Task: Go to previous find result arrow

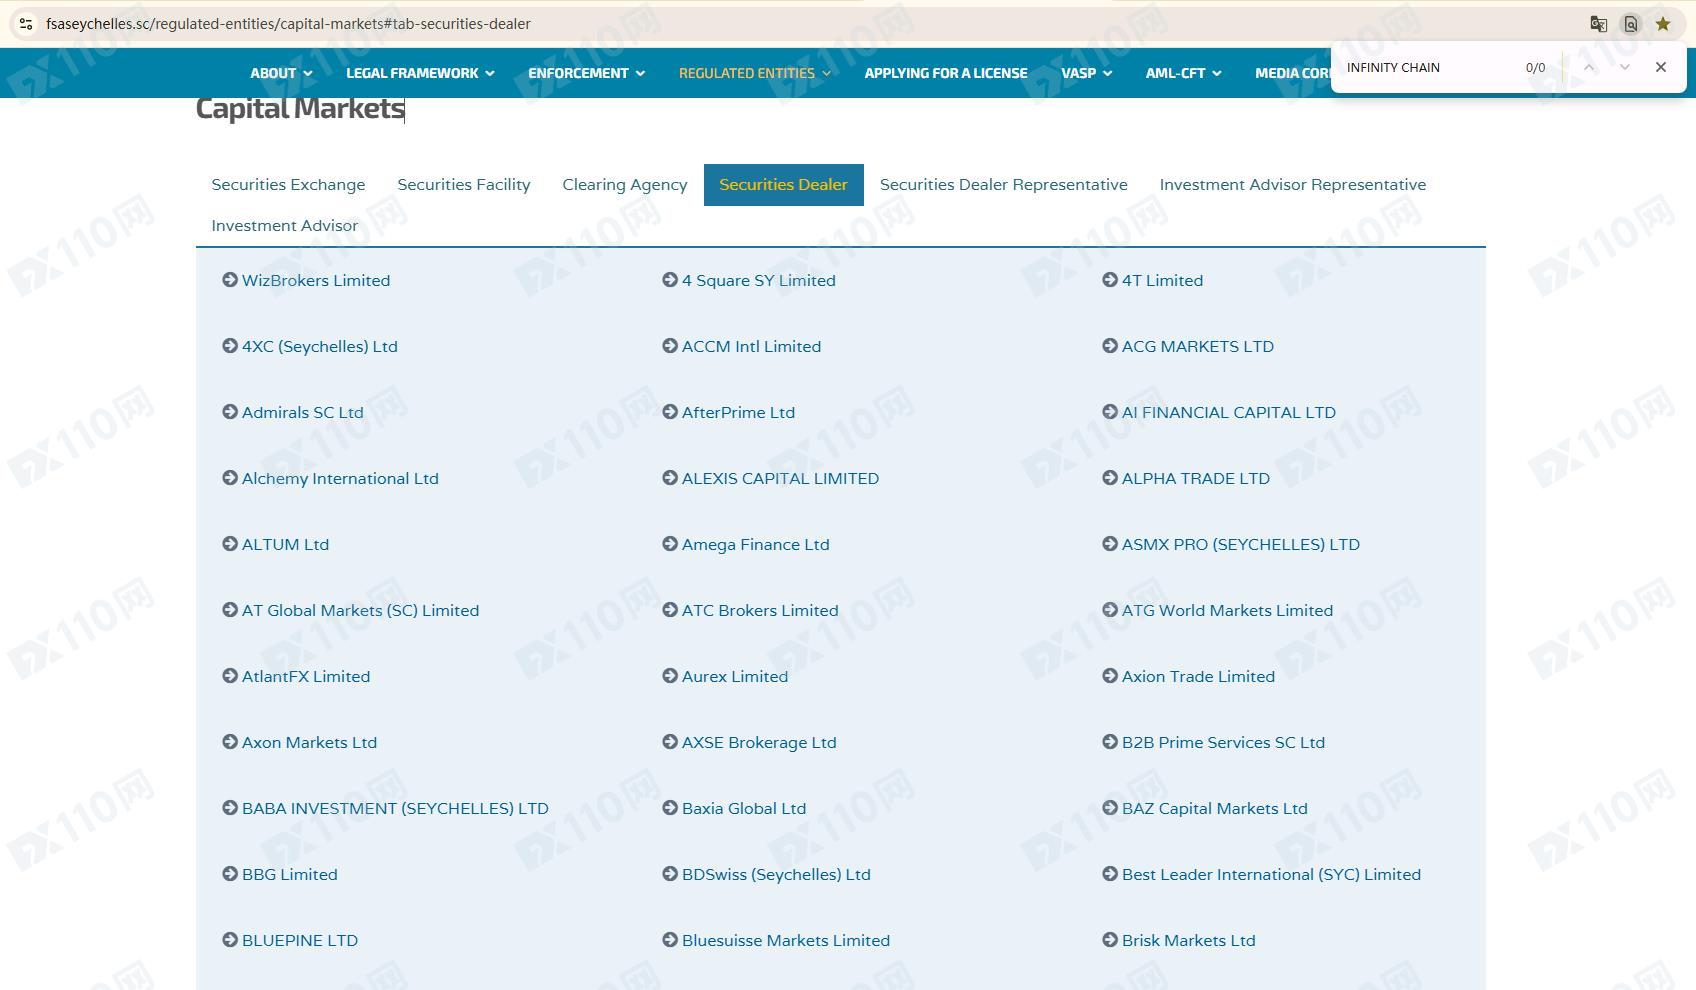Action: [x=1589, y=67]
